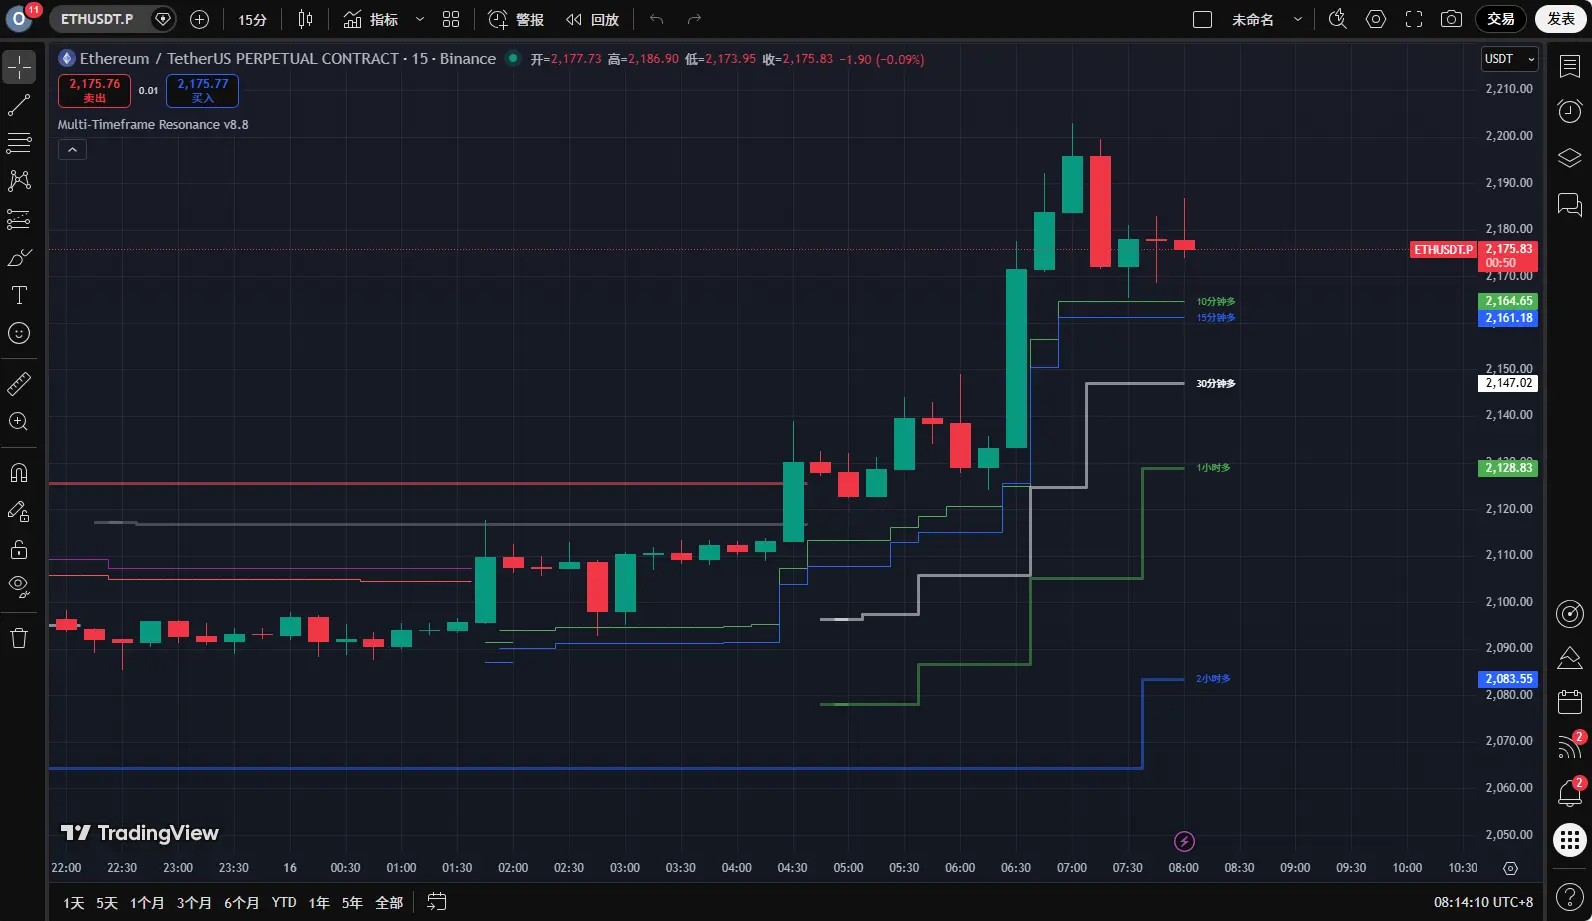
Task: Click the lightning event marker on the time axis
Action: (x=1184, y=841)
